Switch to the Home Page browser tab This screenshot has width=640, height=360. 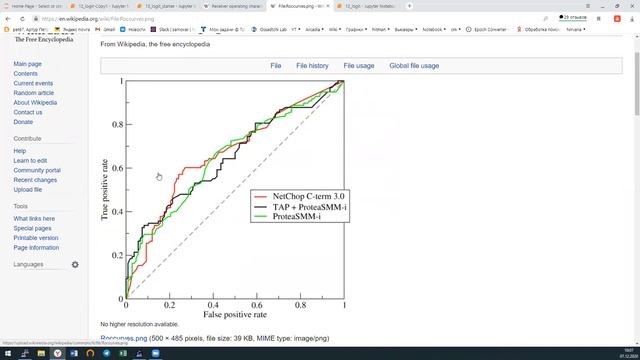[x=33, y=6]
